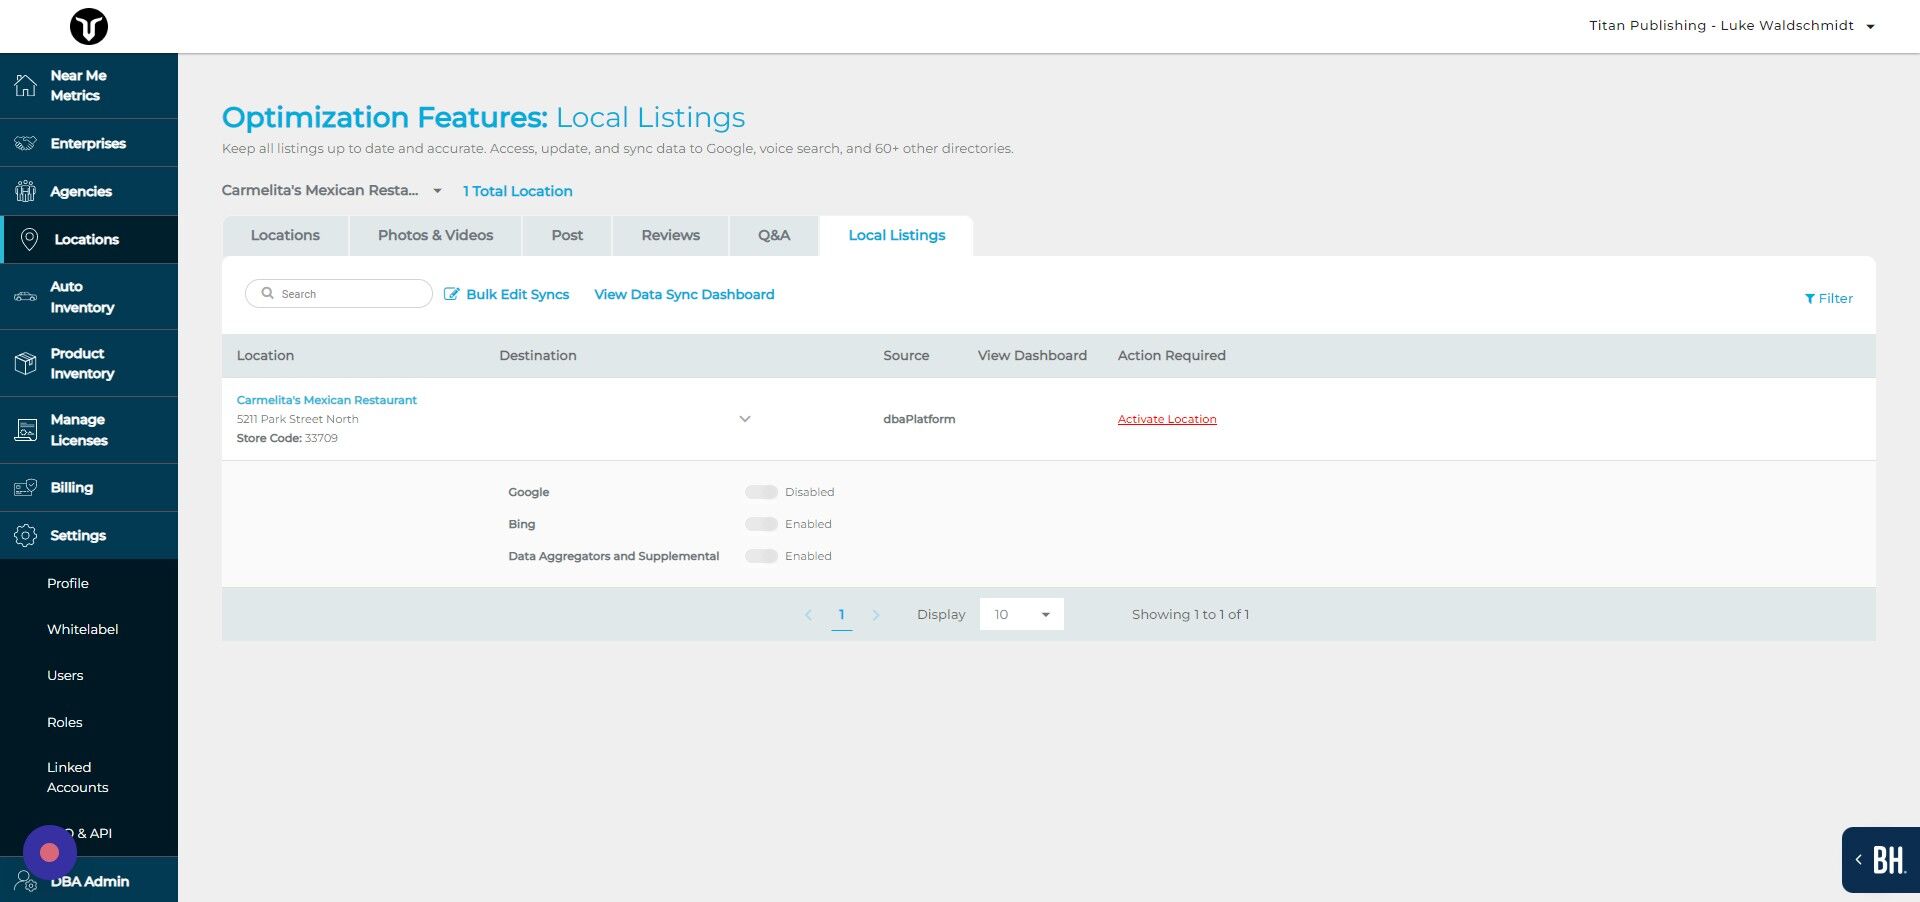
Task: Open Auto Inventory in sidebar
Action: pos(89,297)
